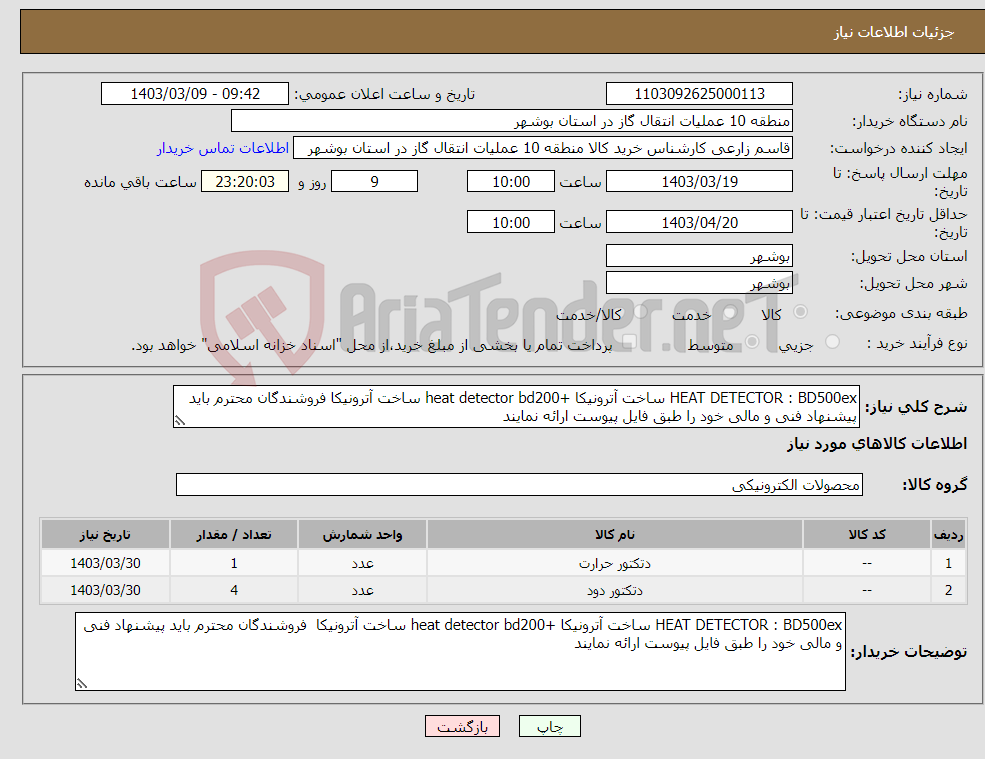Click the remaining days field showing 9
The image size is (985, 759).
click(374, 182)
